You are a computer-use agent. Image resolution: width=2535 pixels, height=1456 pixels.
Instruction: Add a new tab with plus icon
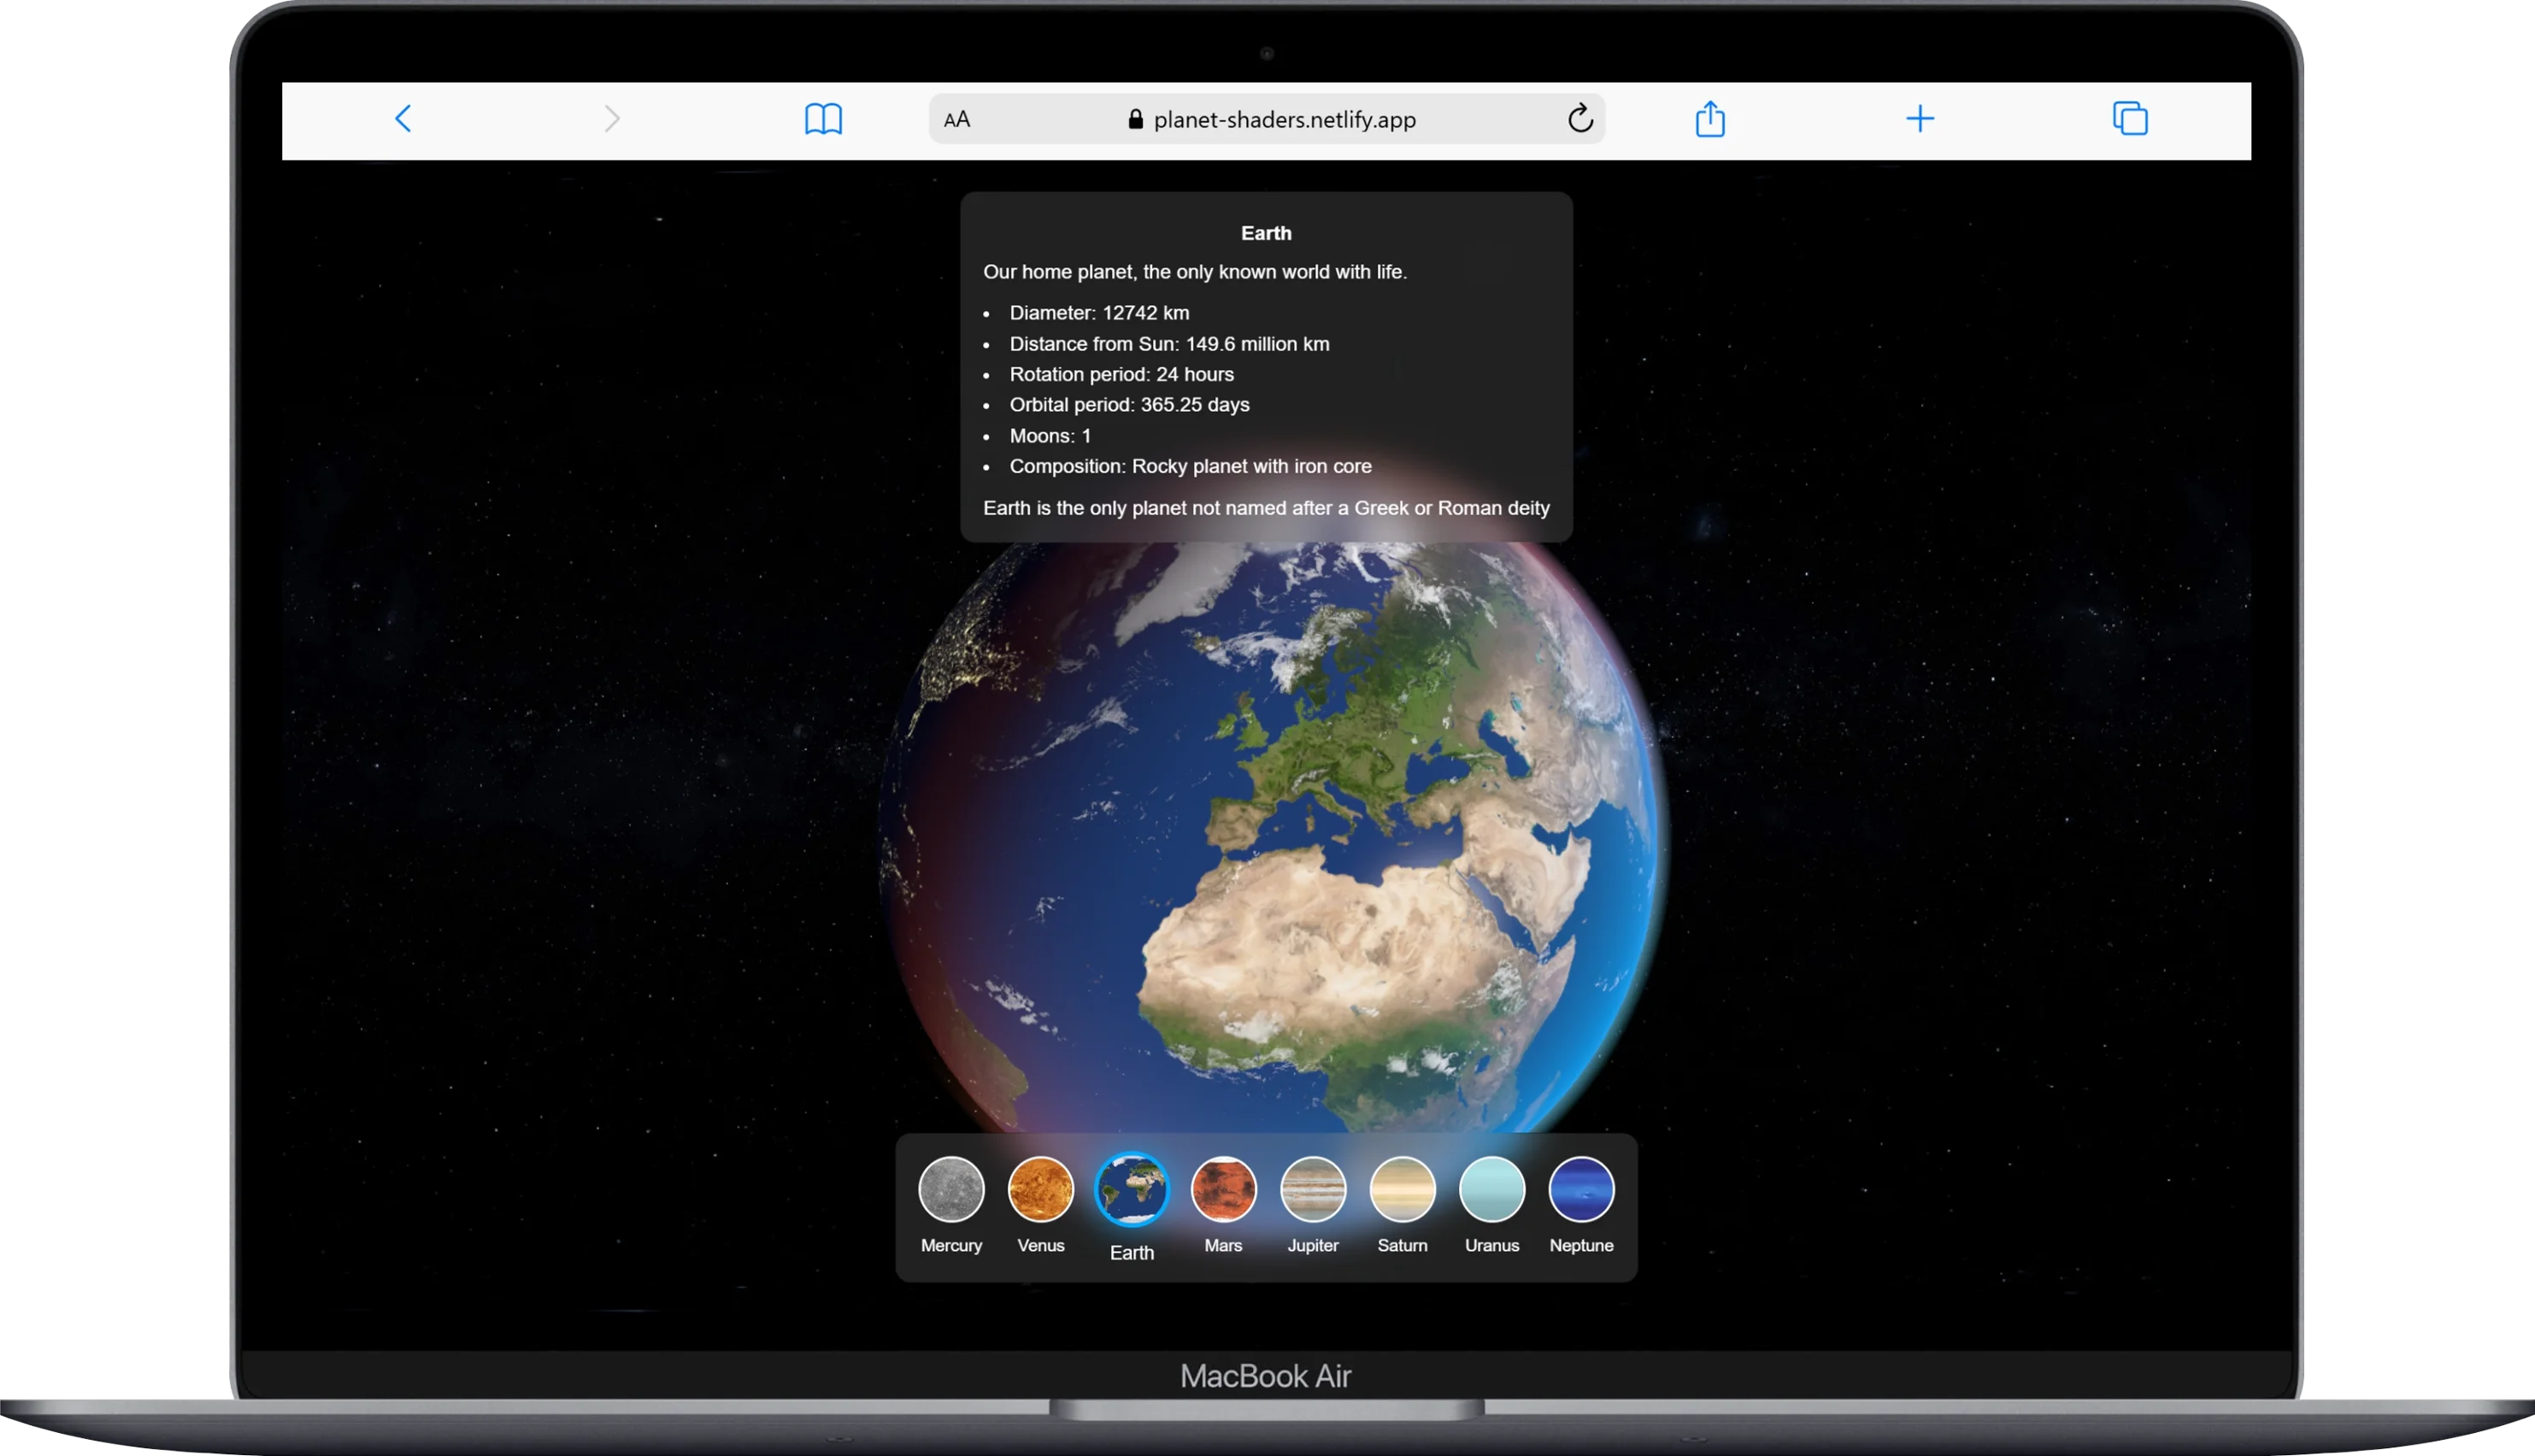[x=1919, y=119]
